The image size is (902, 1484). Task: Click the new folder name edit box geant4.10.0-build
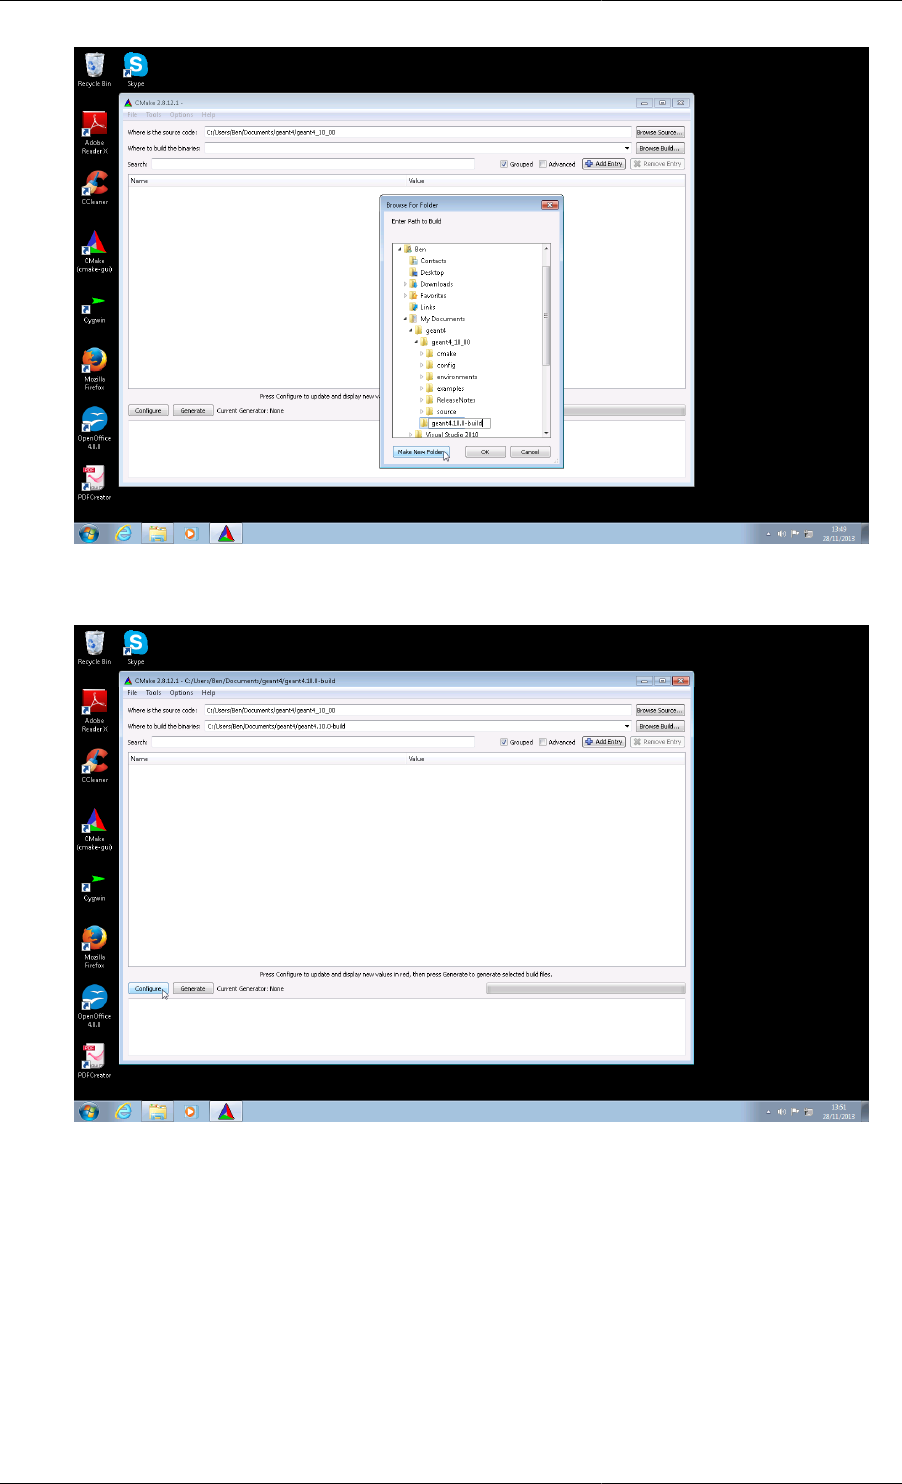click(x=460, y=423)
